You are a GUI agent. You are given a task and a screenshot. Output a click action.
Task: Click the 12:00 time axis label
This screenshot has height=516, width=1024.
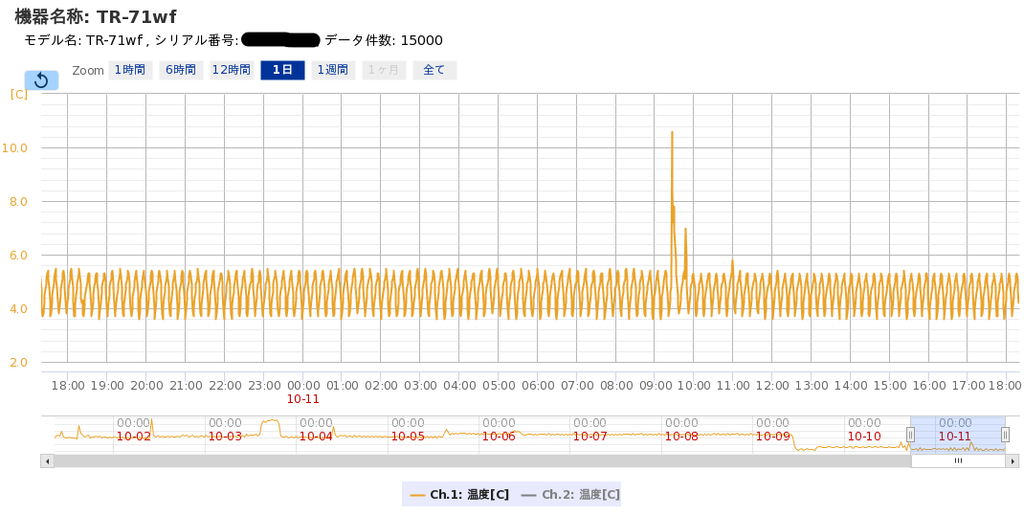click(772, 385)
